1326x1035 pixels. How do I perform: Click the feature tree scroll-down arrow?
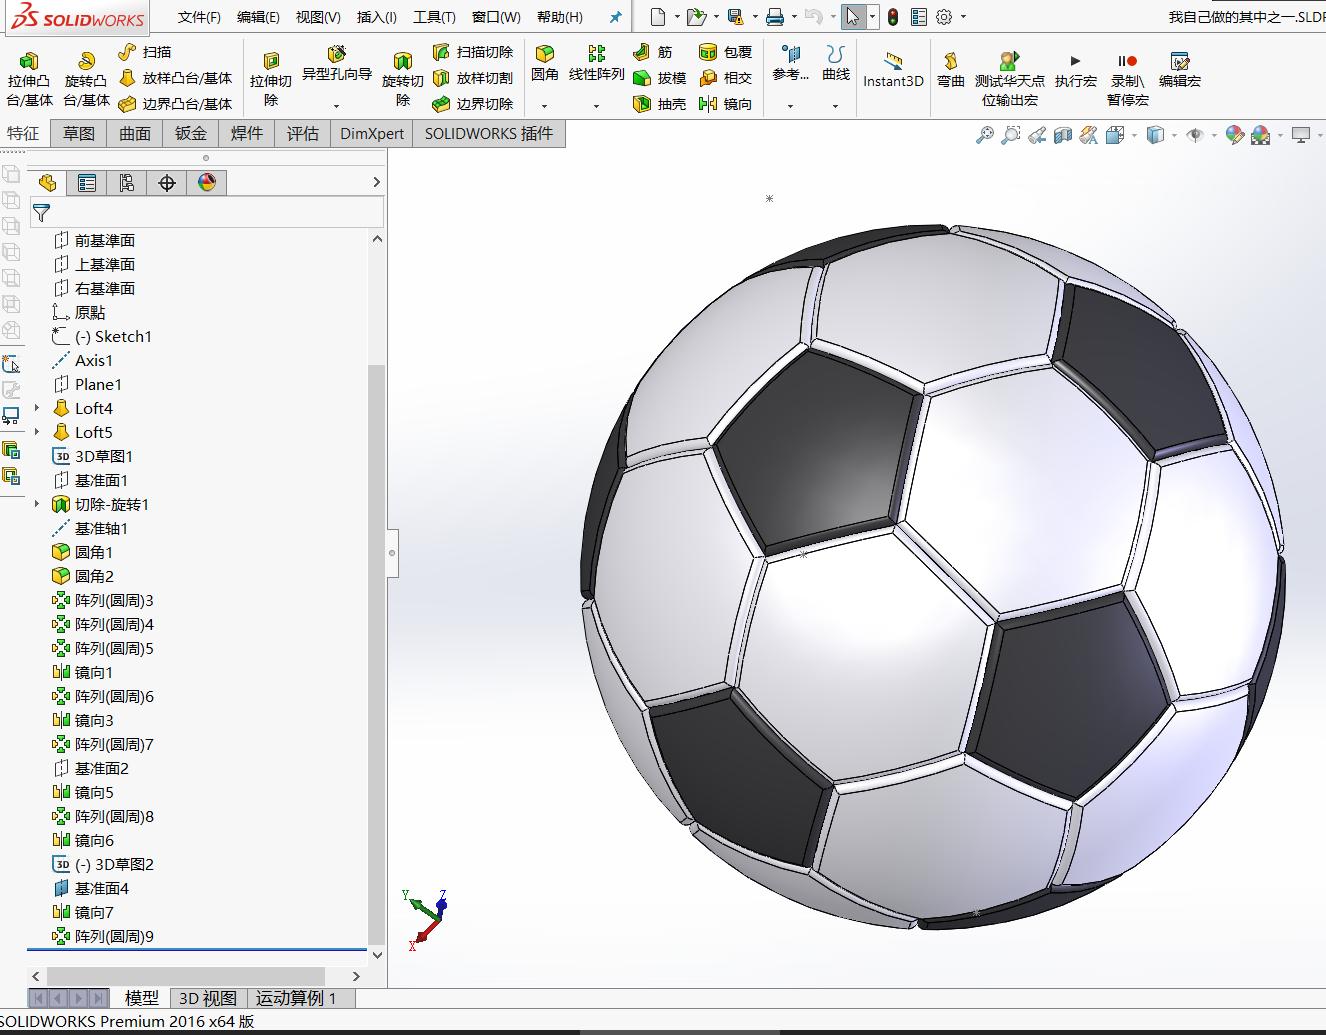[x=377, y=954]
